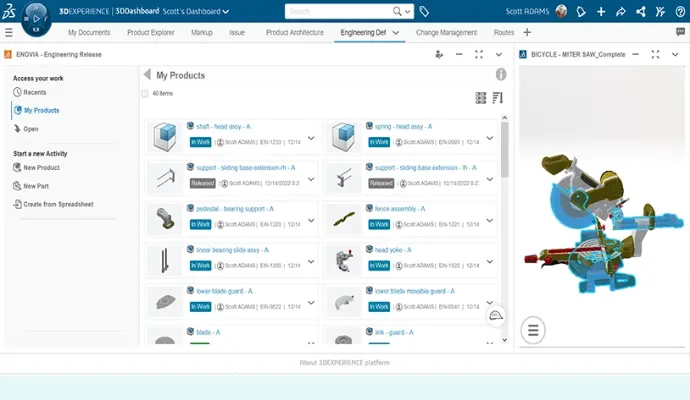Image resolution: width=690 pixels, height=400 pixels.
Task: Switch to My Documents tab
Action: 89,33
